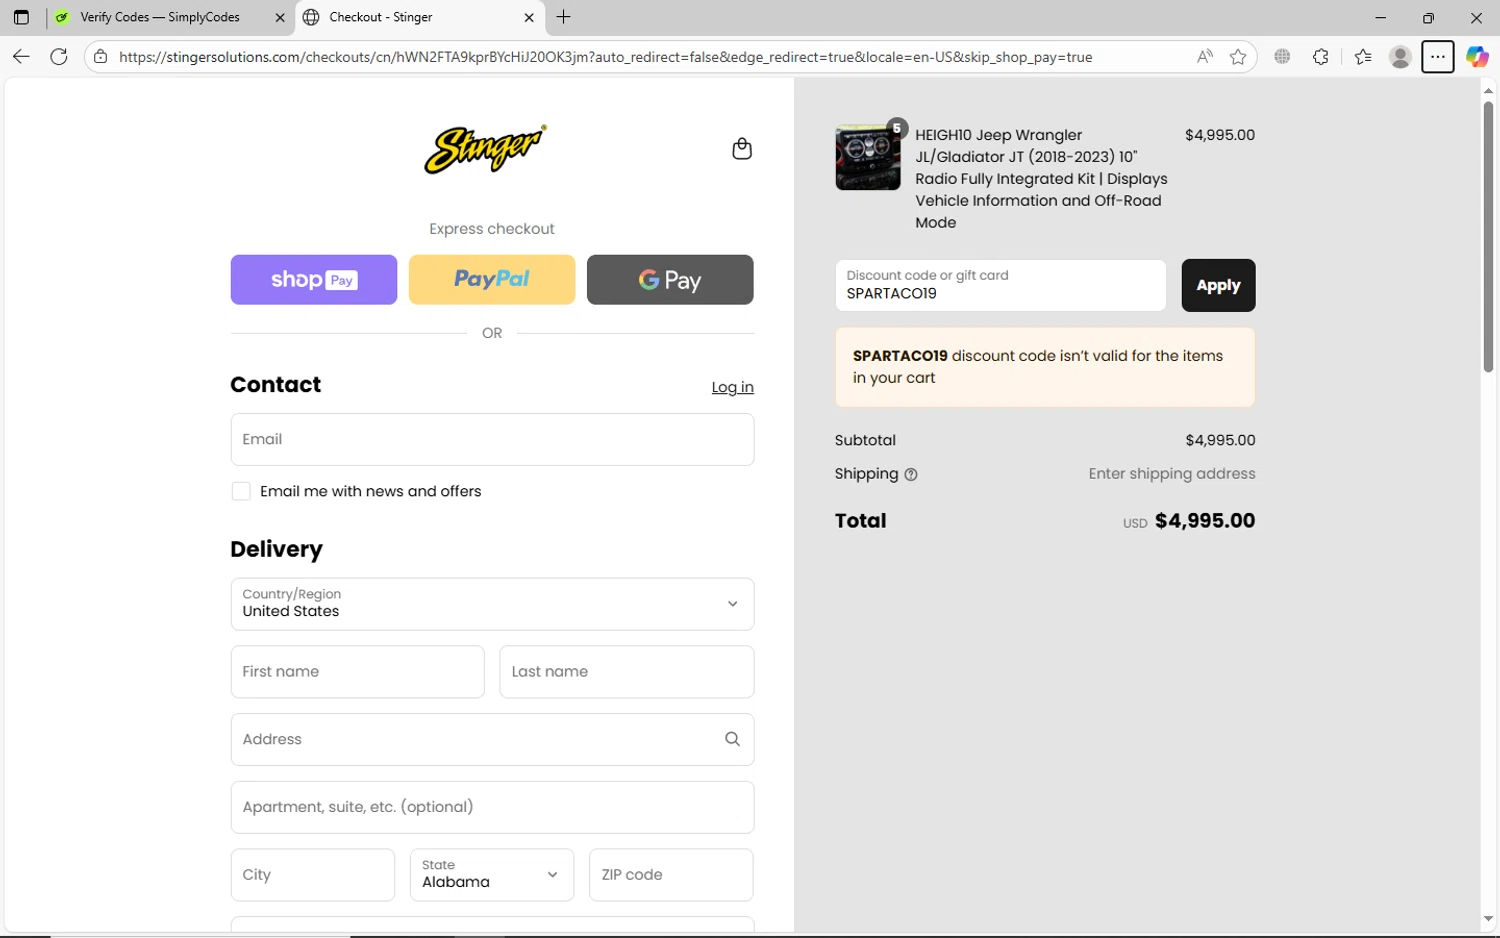The height and width of the screenshot is (938, 1500).
Task: Click scrollbar down arrow
Action: click(1488, 919)
